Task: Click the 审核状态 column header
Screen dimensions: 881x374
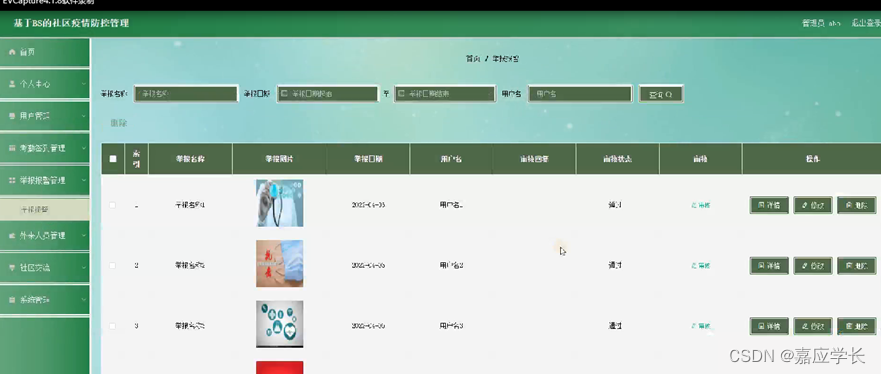Action: coord(617,159)
